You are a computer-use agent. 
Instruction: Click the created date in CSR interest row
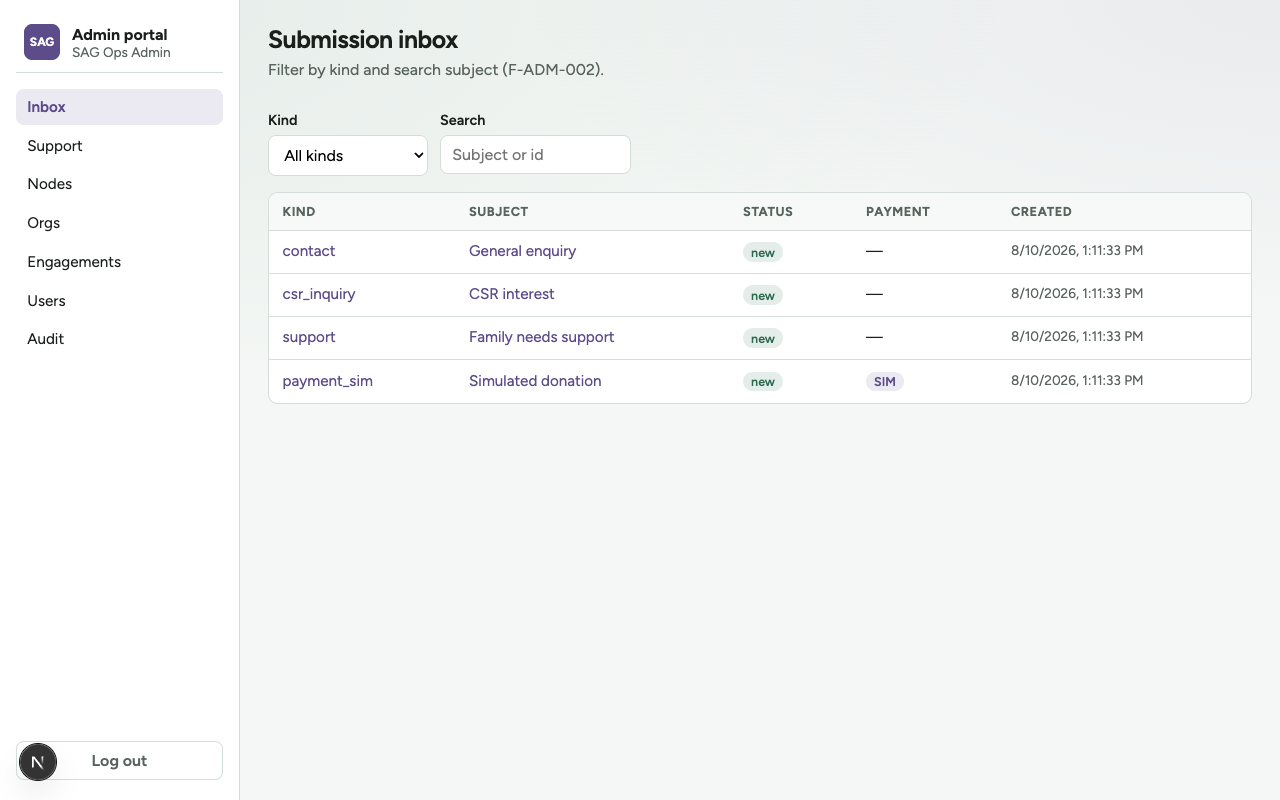1077,294
